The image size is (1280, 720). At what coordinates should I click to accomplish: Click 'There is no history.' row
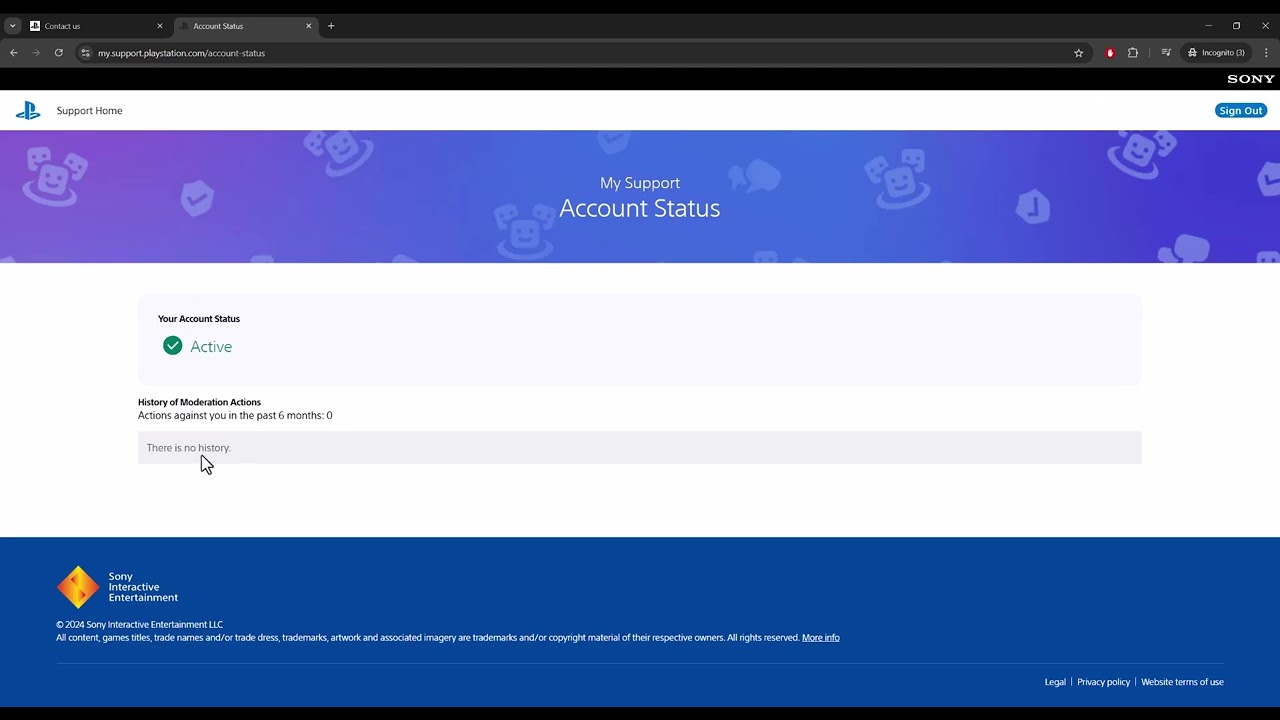click(640, 448)
